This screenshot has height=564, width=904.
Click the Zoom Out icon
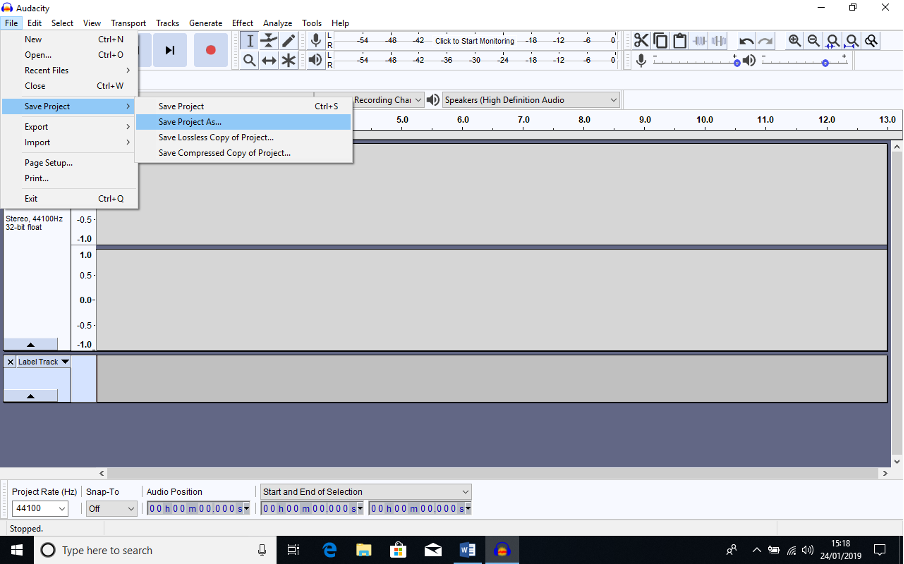point(813,40)
